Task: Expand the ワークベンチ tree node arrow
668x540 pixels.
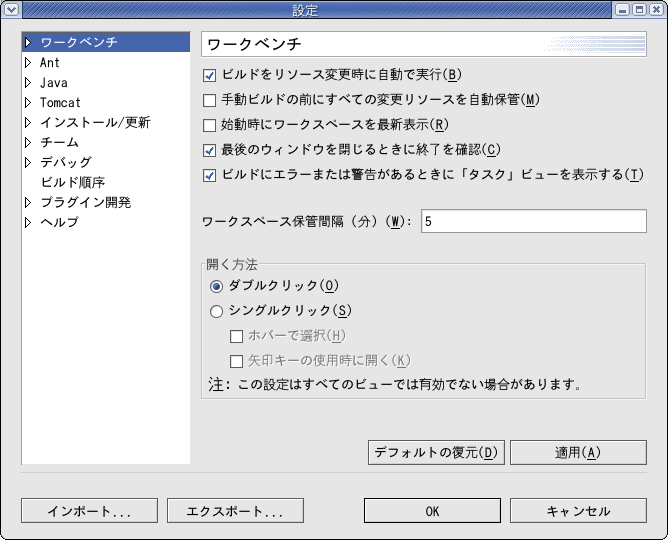Action: pyautogui.click(x=28, y=42)
